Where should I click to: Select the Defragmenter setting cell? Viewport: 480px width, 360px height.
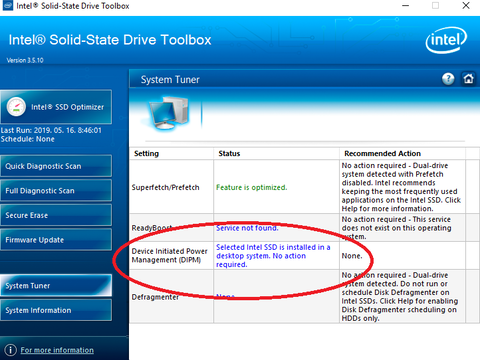pyautogui.click(x=172, y=297)
